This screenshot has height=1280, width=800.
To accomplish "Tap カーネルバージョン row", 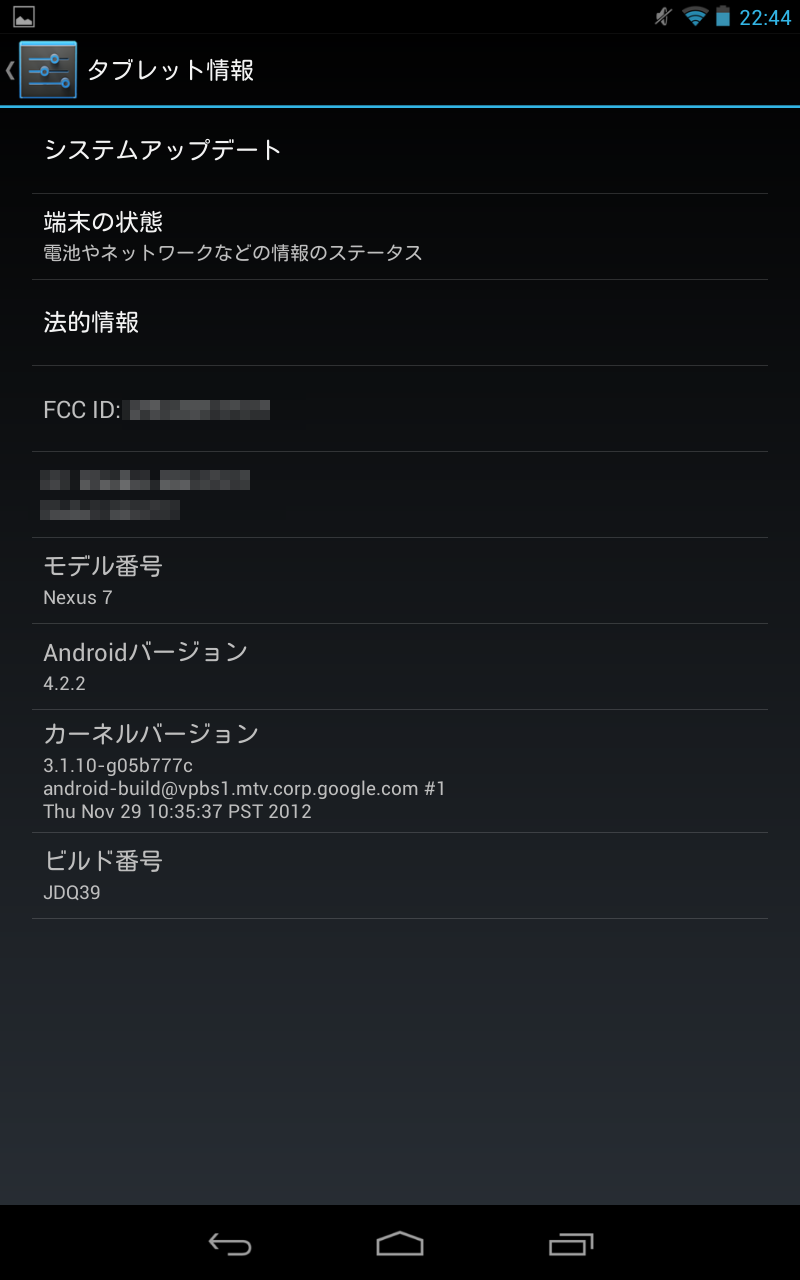I will [400, 771].
